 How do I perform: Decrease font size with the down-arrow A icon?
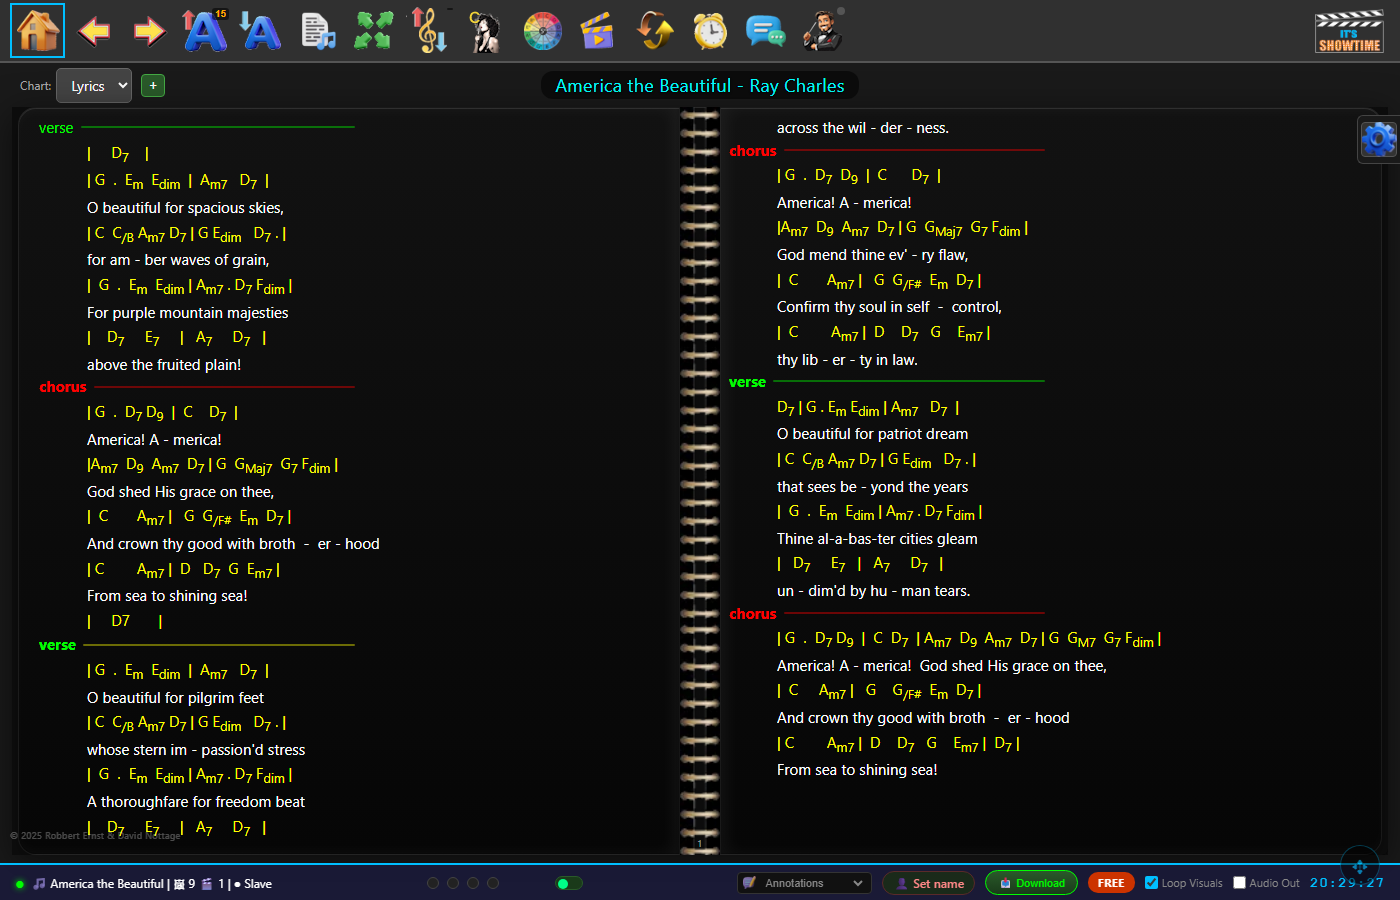point(261,31)
